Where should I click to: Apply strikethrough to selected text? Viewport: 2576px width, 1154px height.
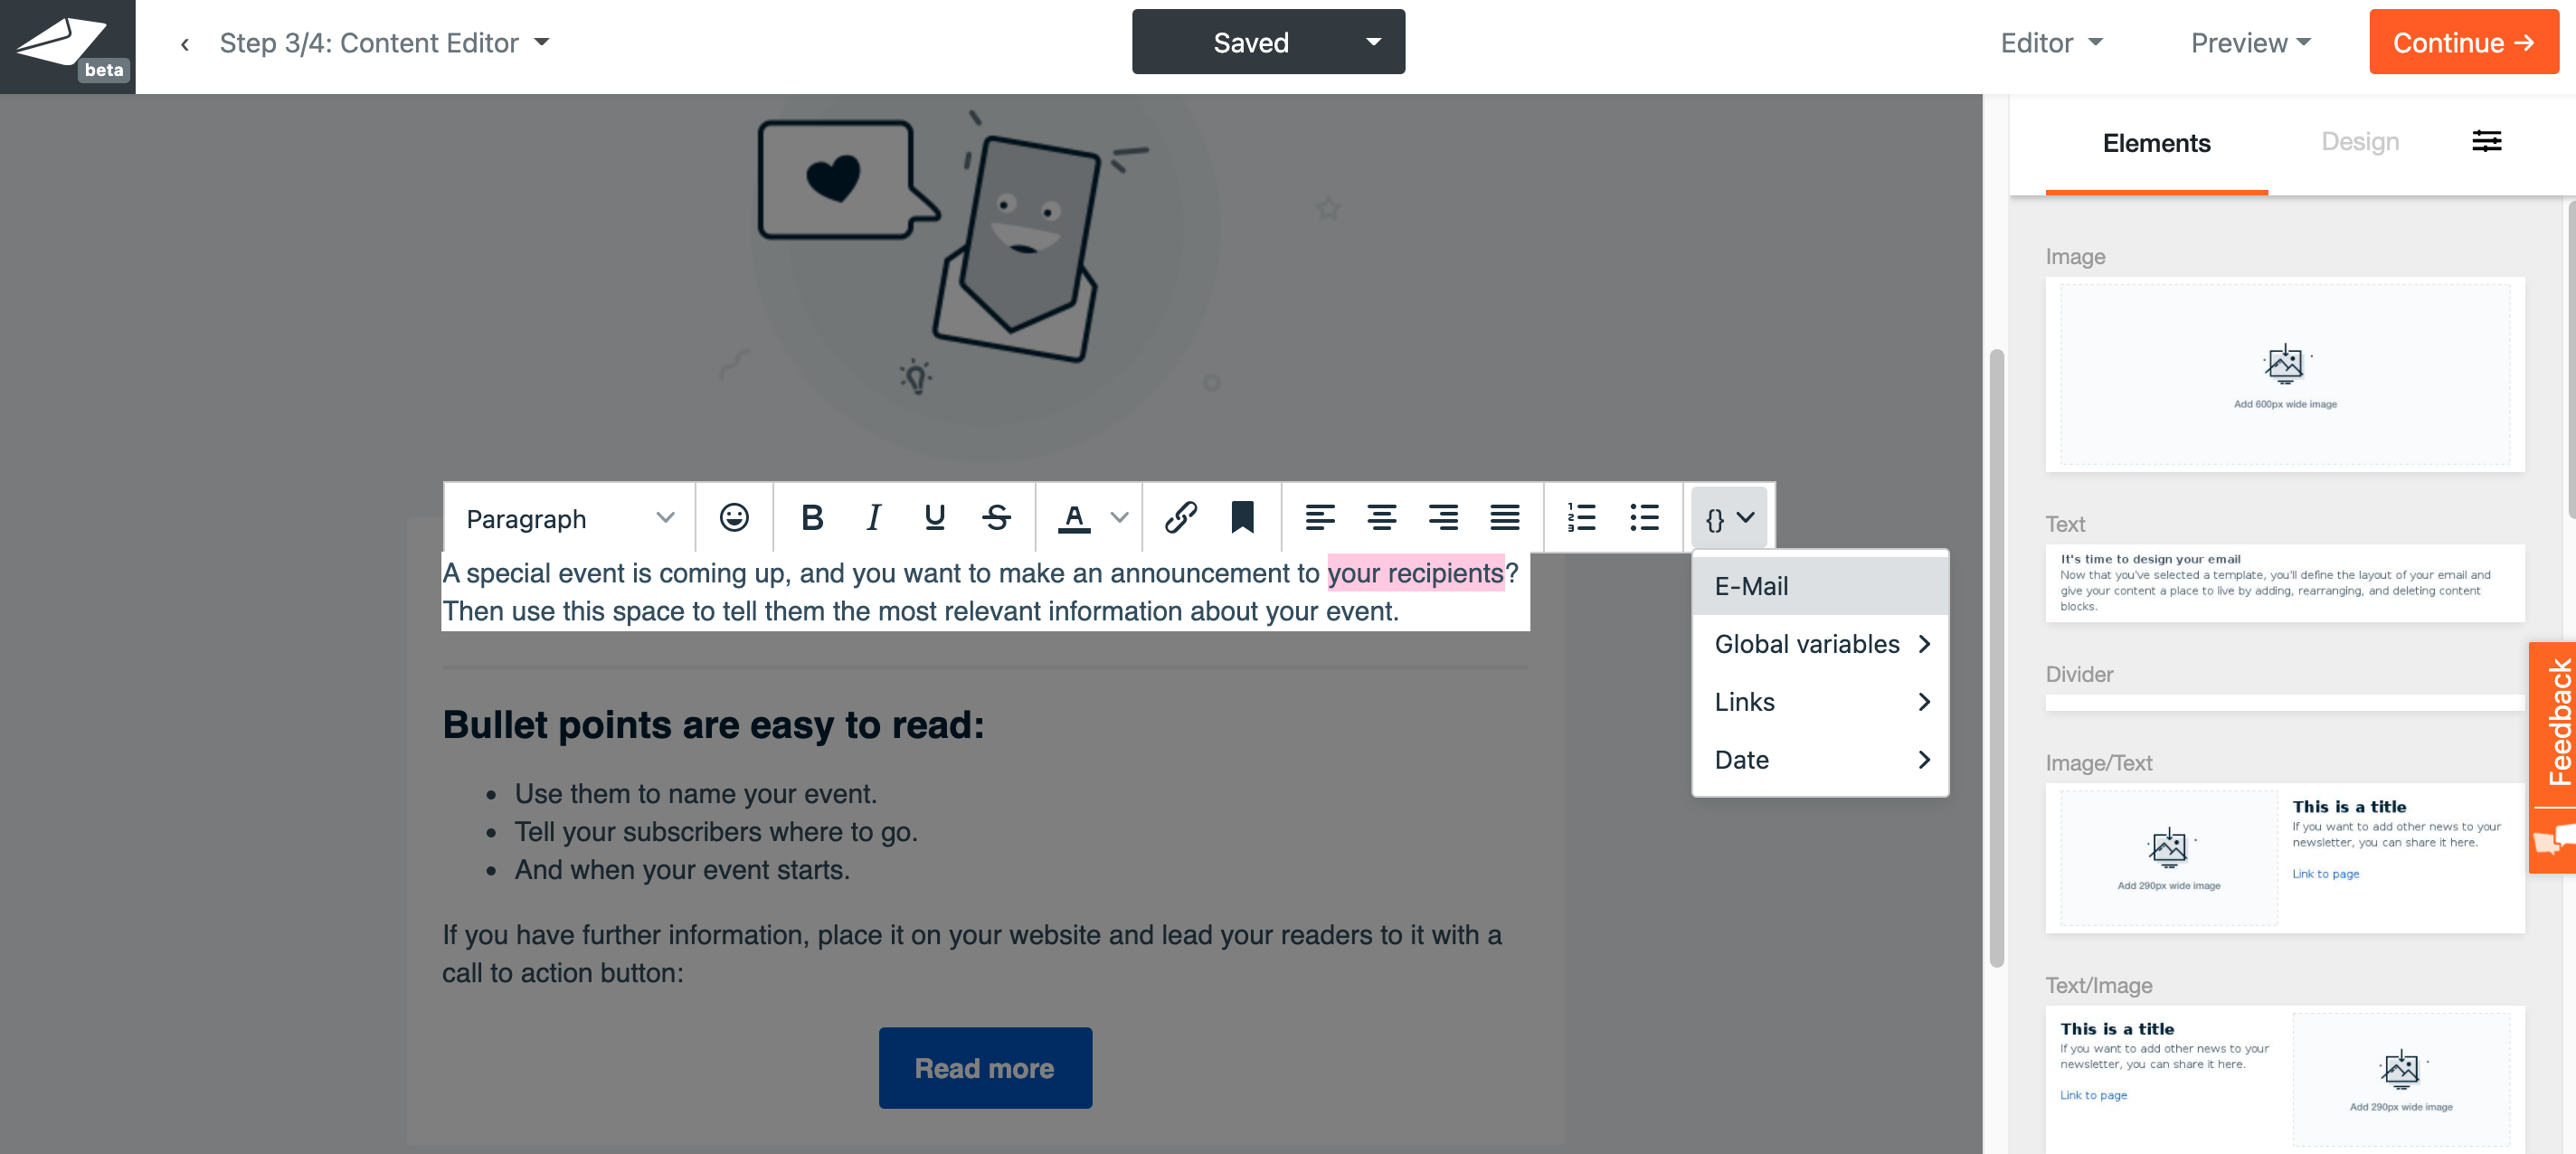point(996,518)
